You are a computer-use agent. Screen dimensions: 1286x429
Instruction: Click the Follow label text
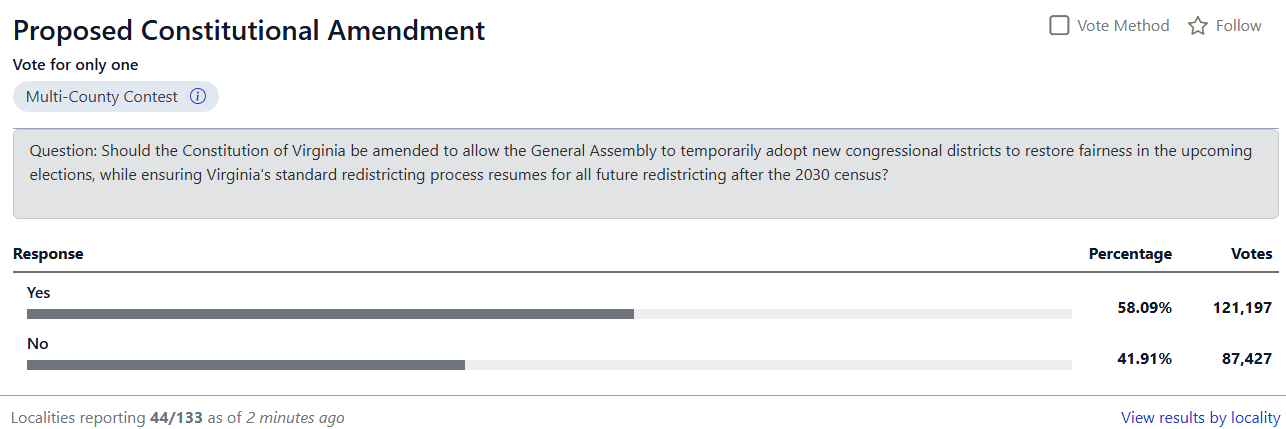pos(1238,26)
